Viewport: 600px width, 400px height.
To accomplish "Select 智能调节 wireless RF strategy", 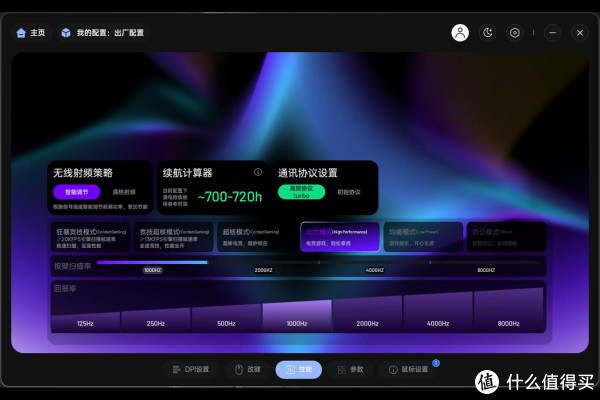I will 77,192.
